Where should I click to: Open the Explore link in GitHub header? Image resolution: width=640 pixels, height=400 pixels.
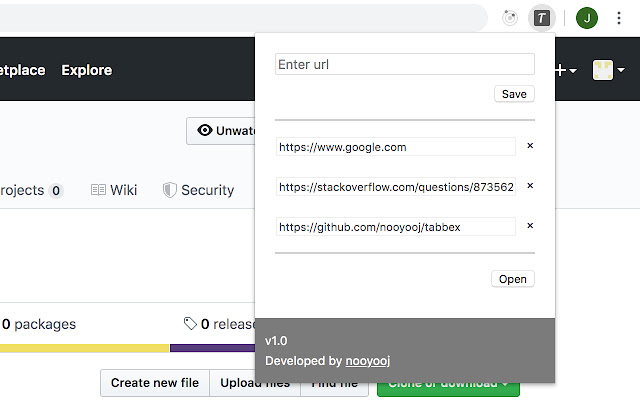point(87,70)
